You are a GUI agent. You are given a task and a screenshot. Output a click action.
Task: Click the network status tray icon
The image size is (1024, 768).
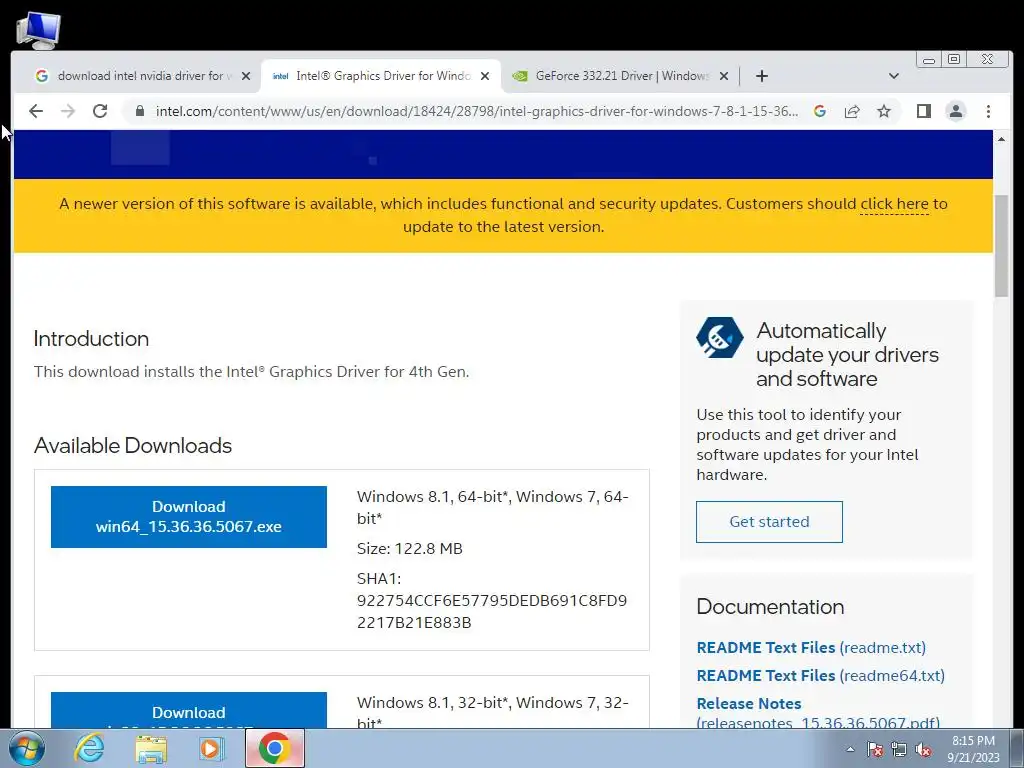899,749
